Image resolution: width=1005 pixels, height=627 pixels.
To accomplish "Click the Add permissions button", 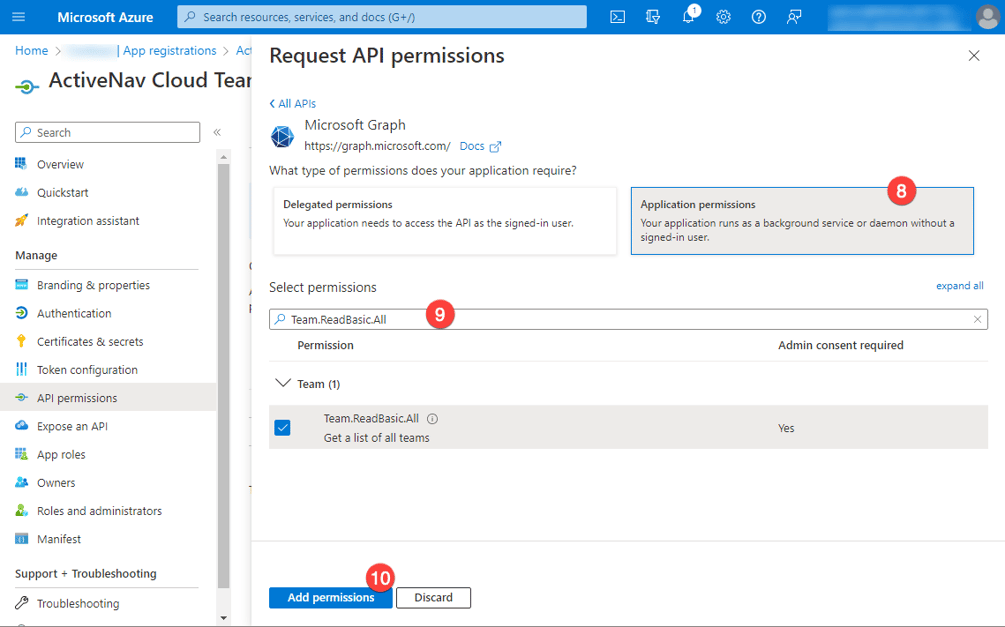I will point(330,597).
